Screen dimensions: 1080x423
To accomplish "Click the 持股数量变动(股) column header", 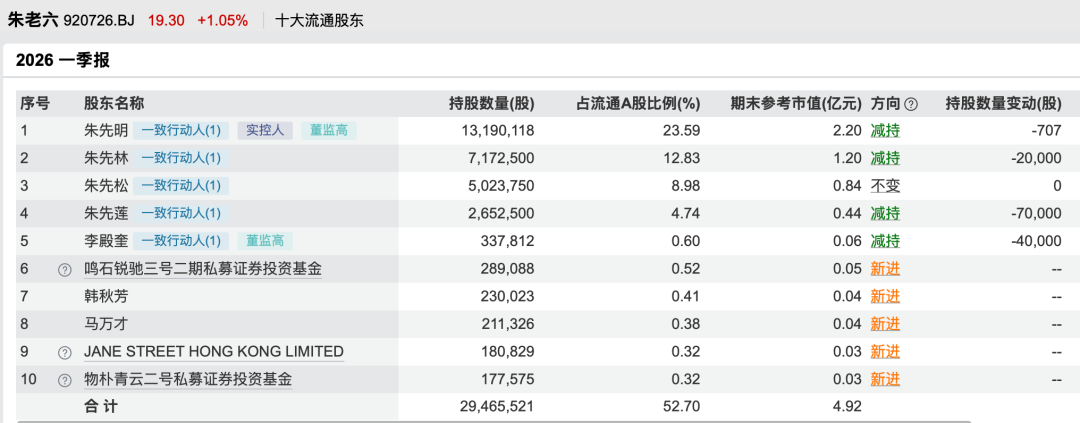I will point(1003,104).
